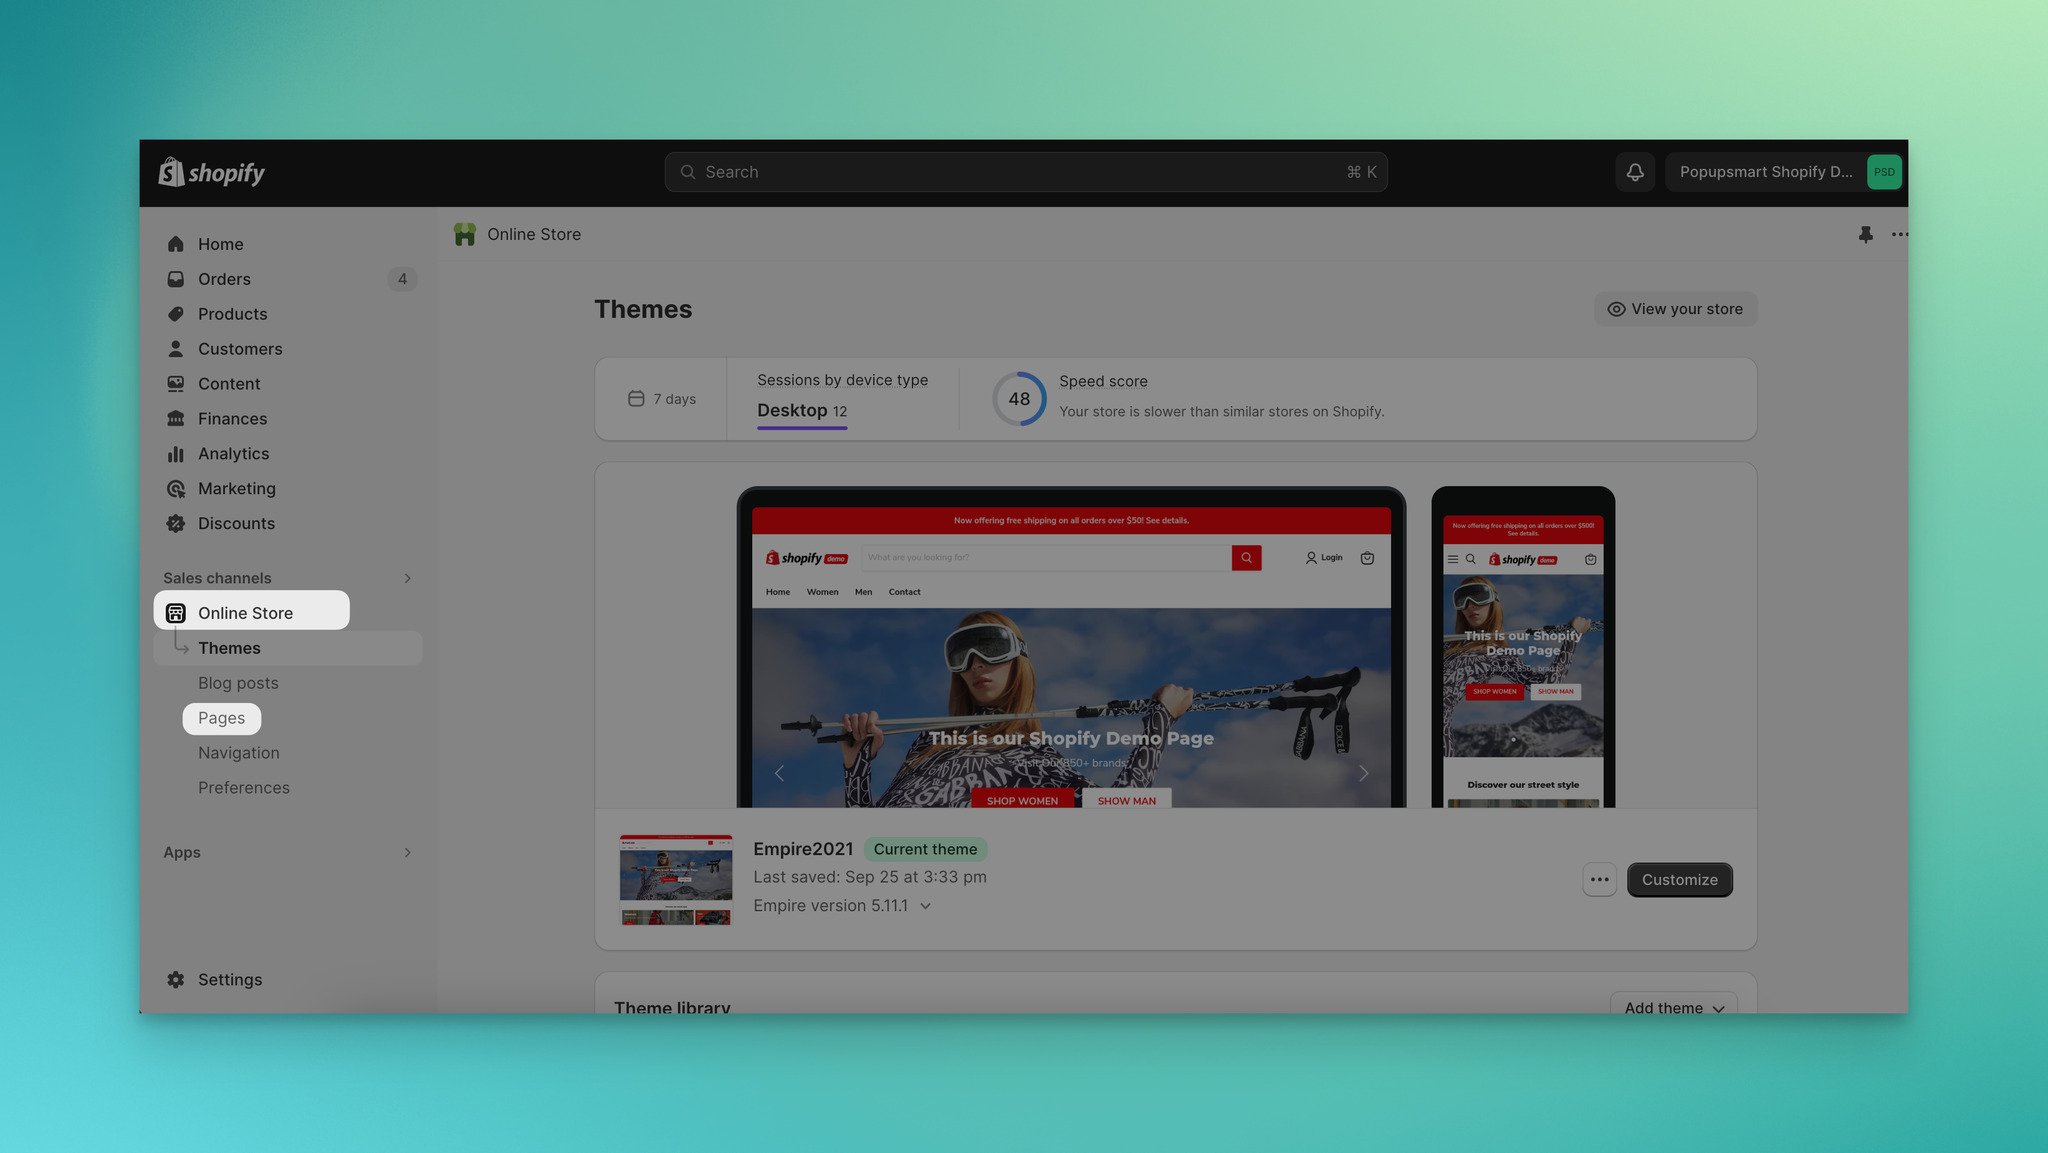
Task: Click the Shopify logo
Action: tap(211, 172)
